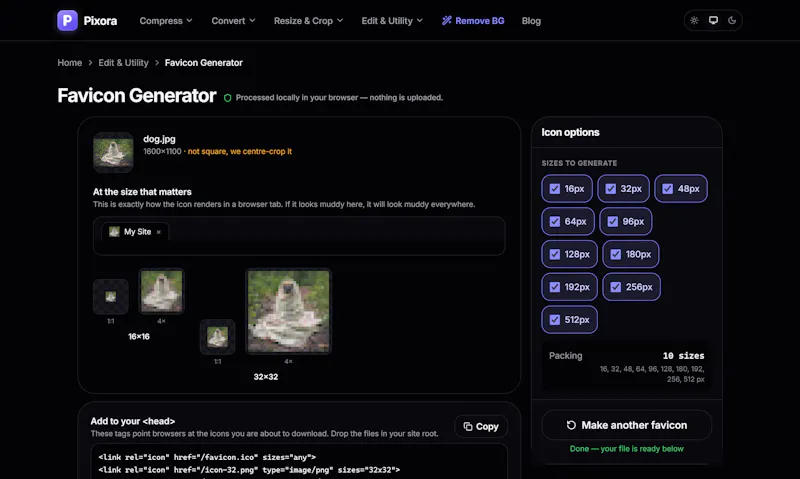Screen dimensions: 800x479
Task: Click the favicon in the My Site tab
Action: pyautogui.click(x=114, y=232)
